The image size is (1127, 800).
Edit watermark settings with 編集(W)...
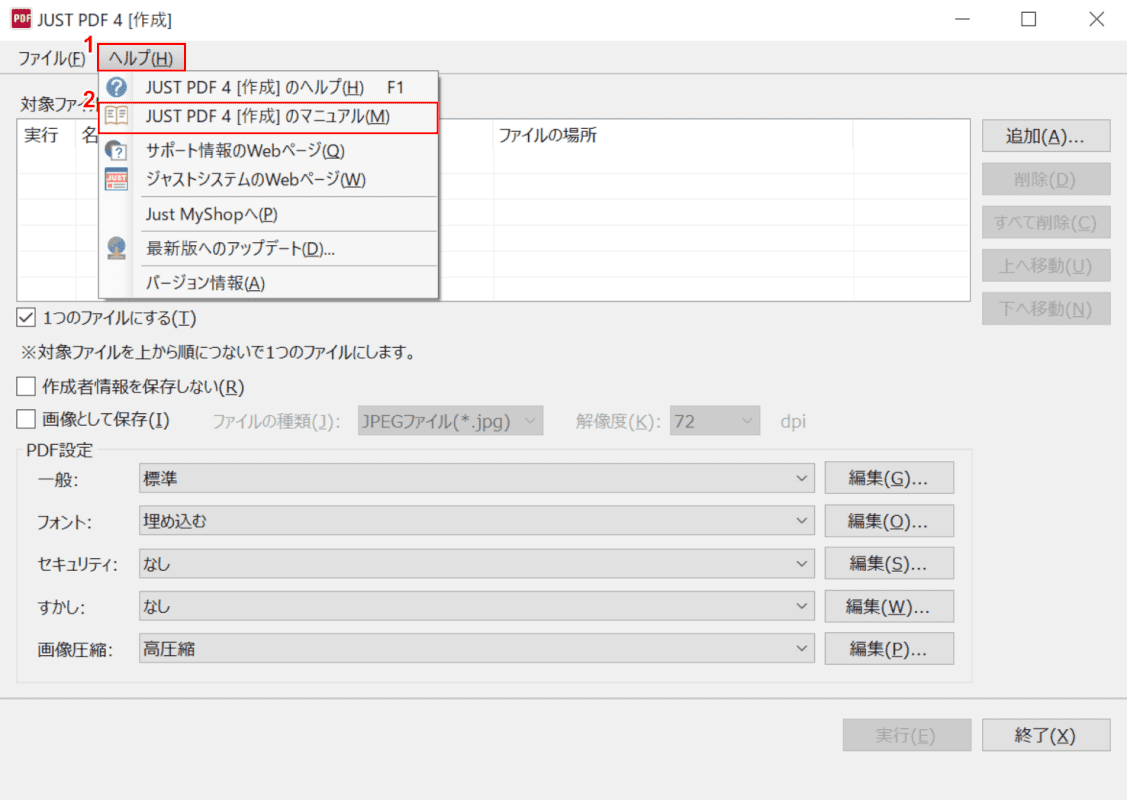click(x=889, y=607)
